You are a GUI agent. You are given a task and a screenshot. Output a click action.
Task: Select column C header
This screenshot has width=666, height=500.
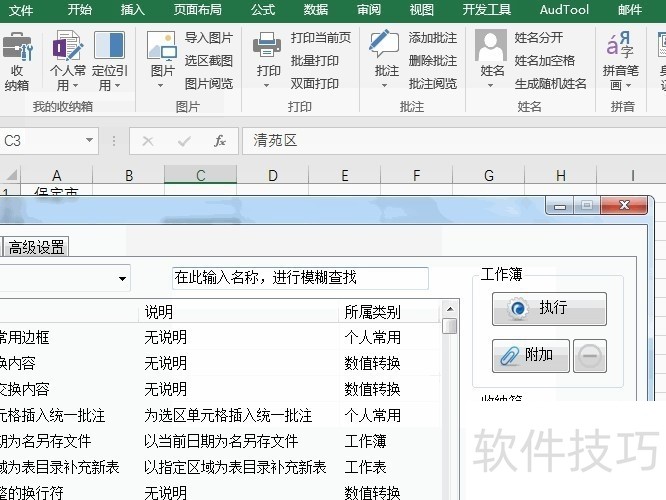point(200,175)
